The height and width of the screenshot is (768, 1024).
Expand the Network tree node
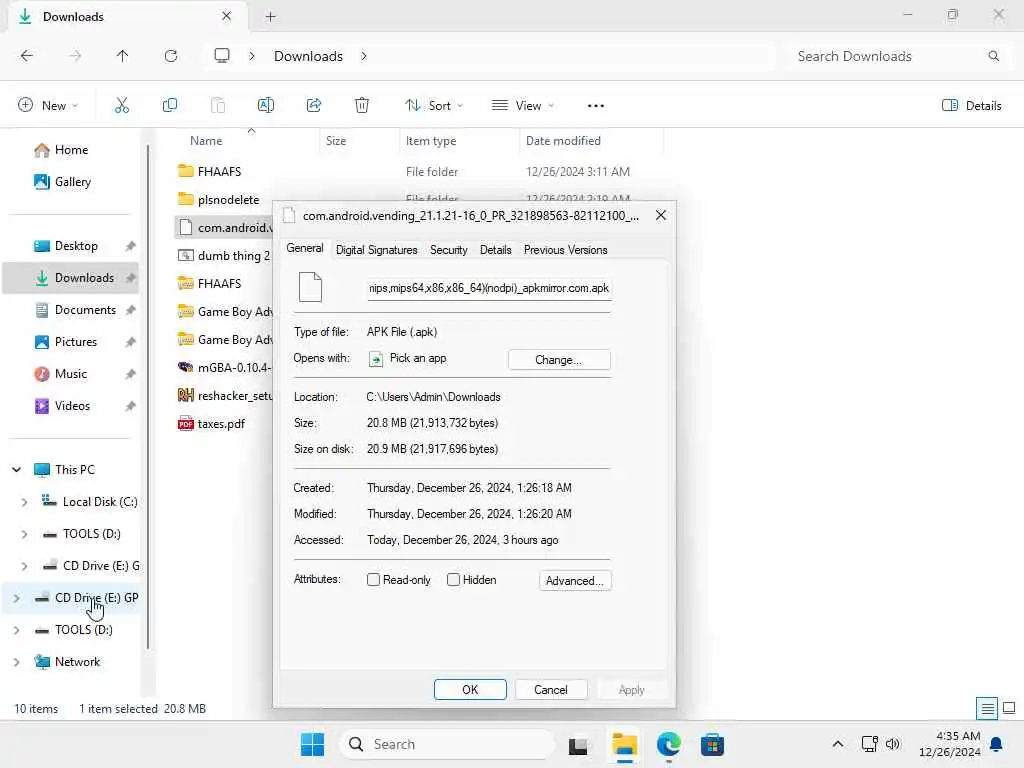point(17,662)
